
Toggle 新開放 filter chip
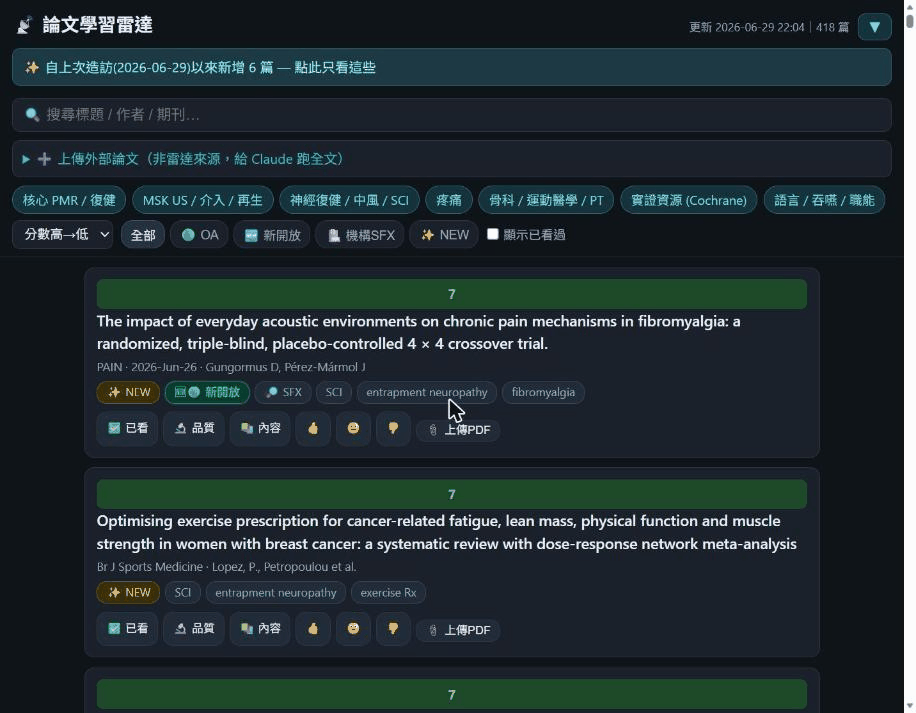coord(272,235)
